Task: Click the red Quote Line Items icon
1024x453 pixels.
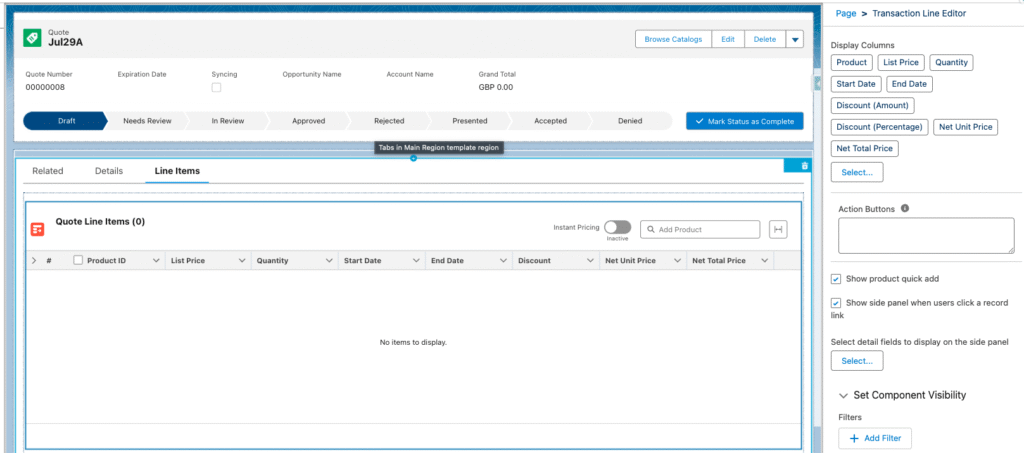Action: tap(37, 229)
